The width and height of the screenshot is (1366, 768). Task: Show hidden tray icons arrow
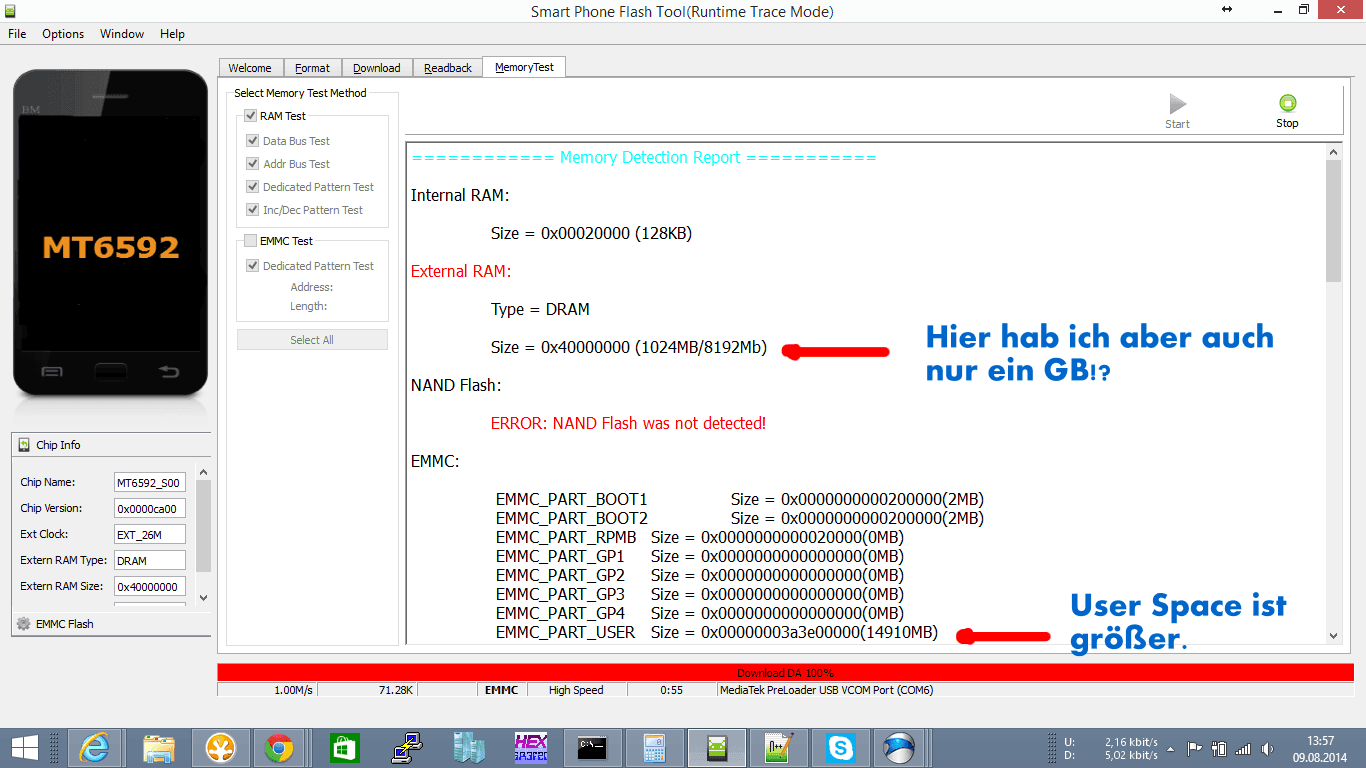point(1171,748)
